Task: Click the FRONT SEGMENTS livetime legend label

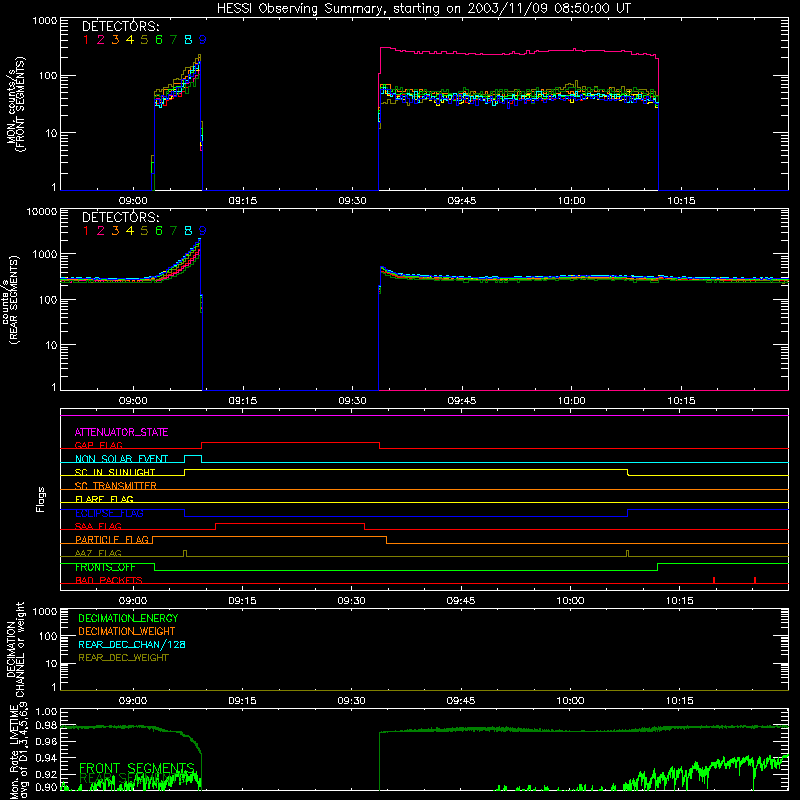Action: pos(137,768)
